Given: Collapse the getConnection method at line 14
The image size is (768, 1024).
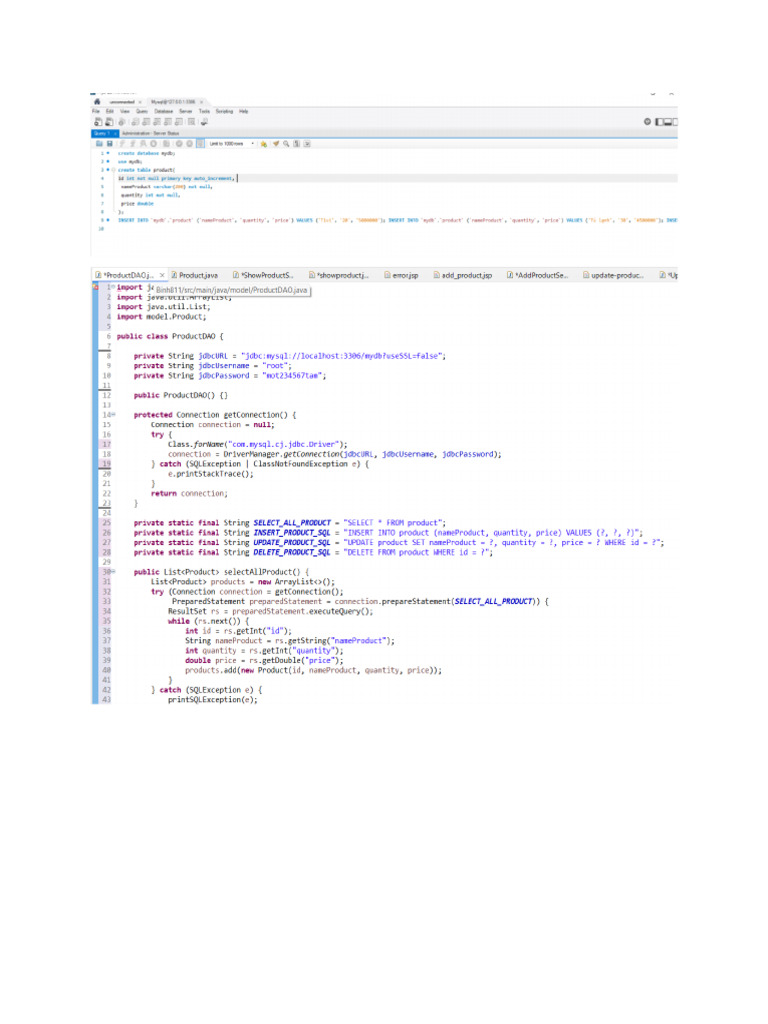Looking at the screenshot, I should tap(113, 414).
